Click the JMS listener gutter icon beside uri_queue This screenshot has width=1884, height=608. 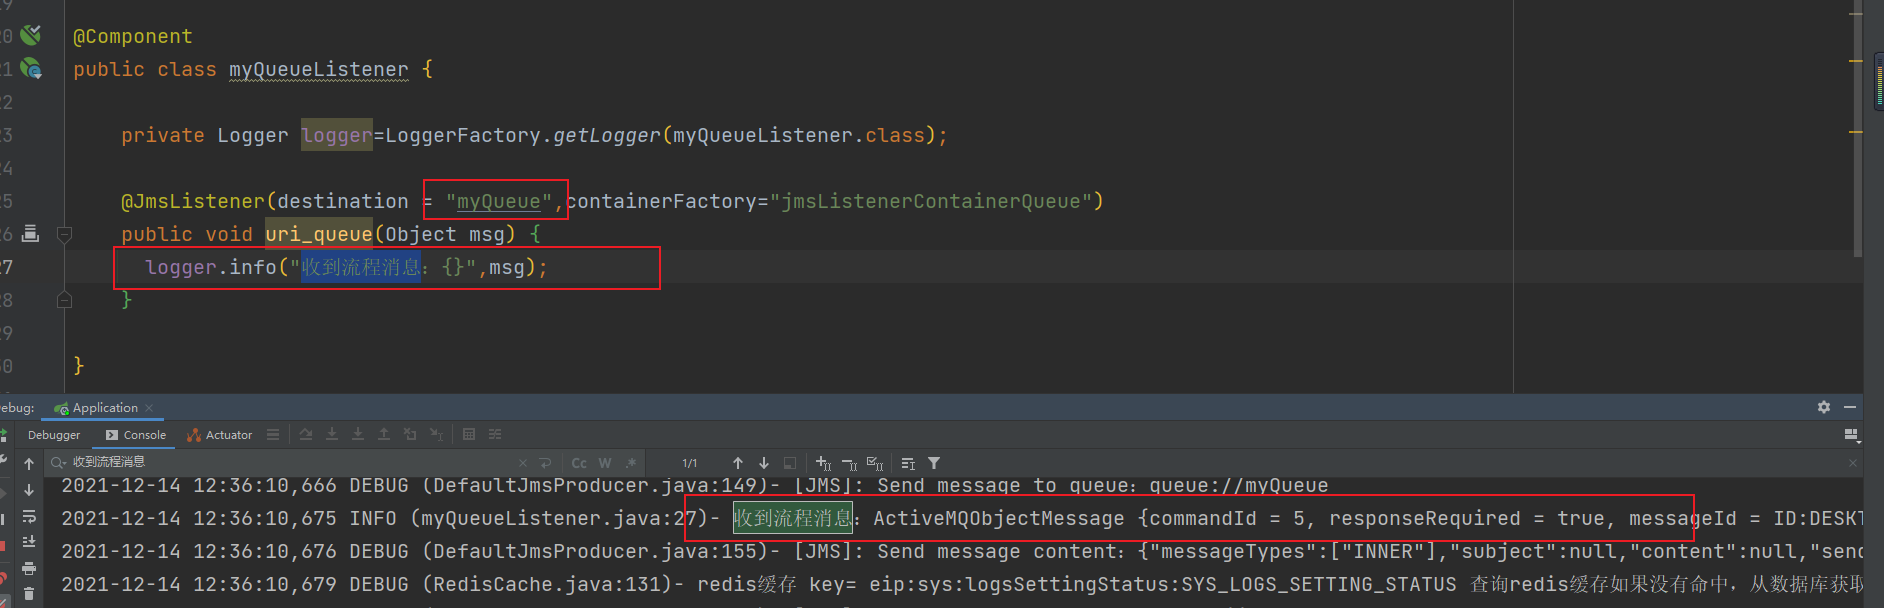31,234
